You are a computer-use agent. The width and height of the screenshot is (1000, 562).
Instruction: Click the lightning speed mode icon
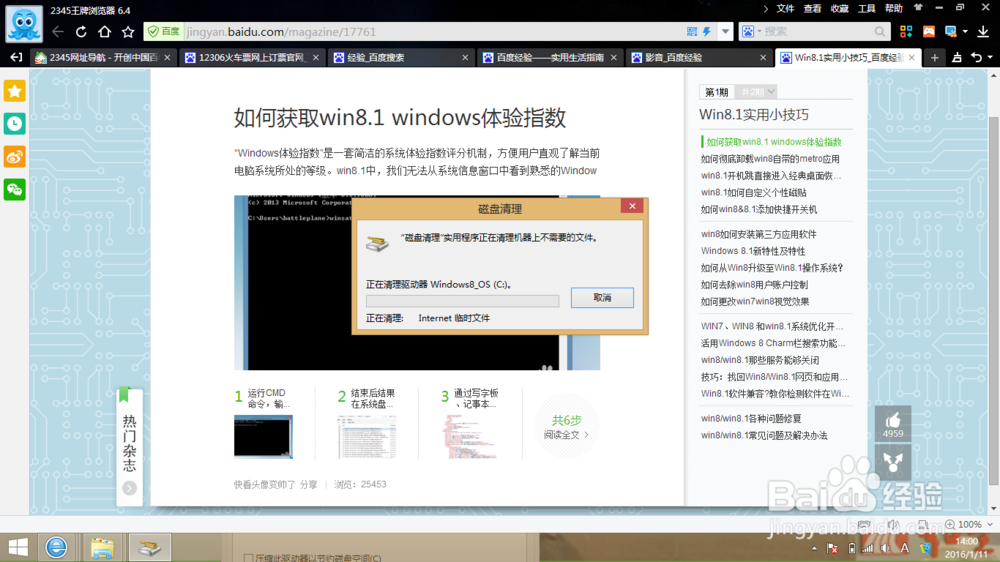pos(707,31)
